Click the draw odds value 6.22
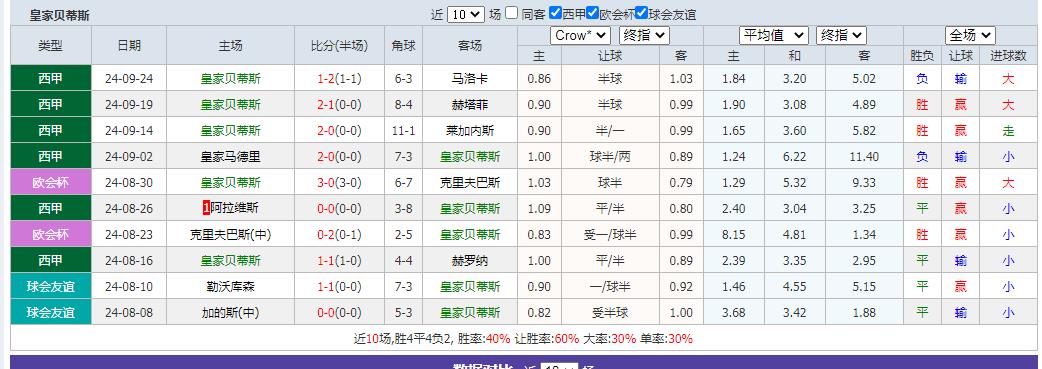Image resolution: width=1042 pixels, height=369 pixels. [x=794, y=157]
